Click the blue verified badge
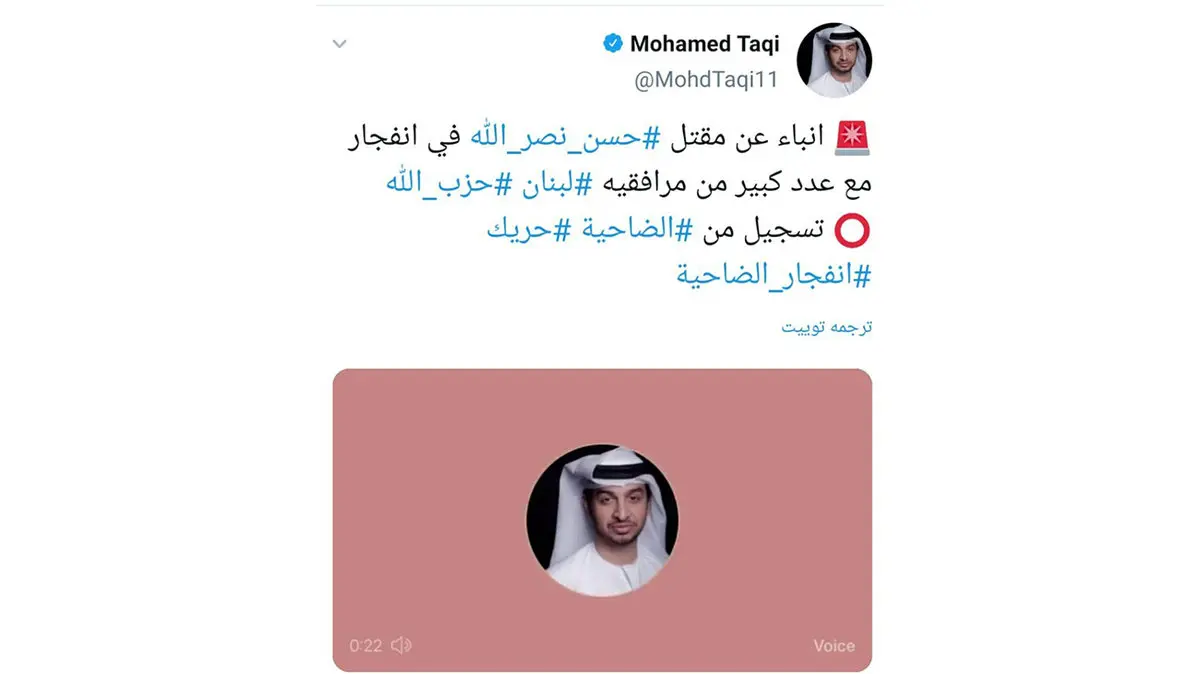Screen dimensions: 1200x674 click(612, 43)
